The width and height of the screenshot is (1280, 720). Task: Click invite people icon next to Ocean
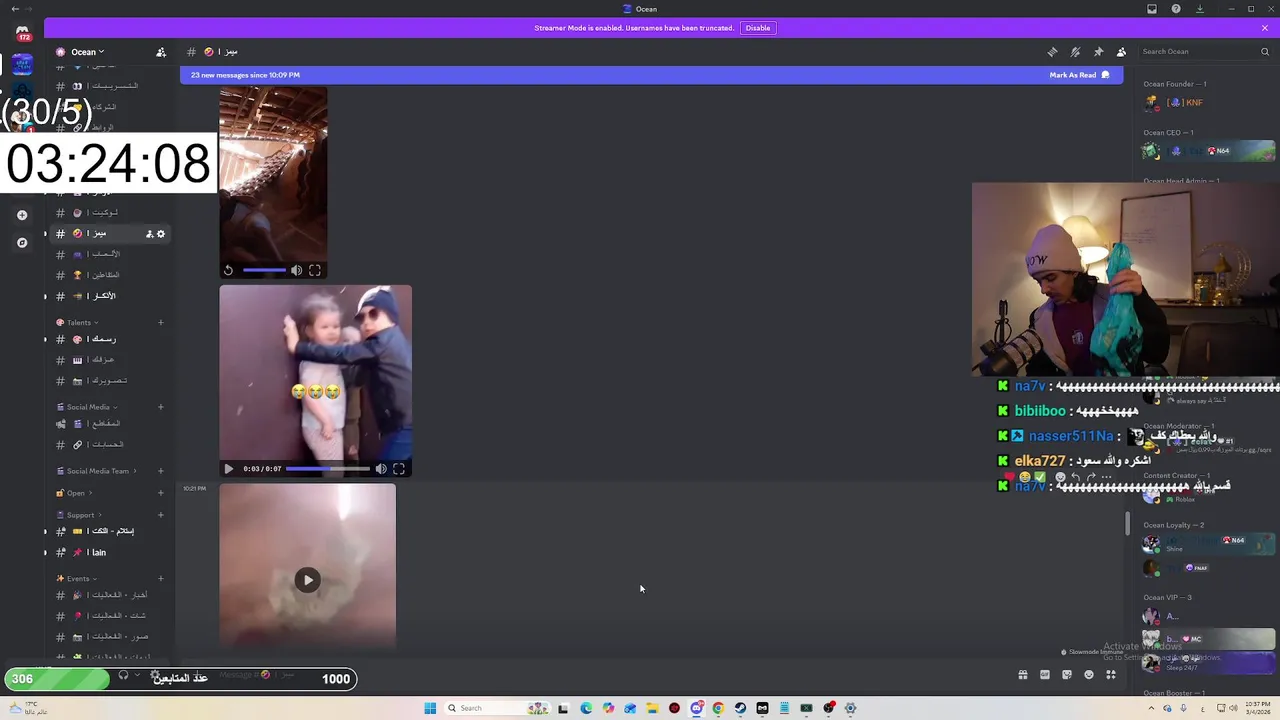[161, 52]
